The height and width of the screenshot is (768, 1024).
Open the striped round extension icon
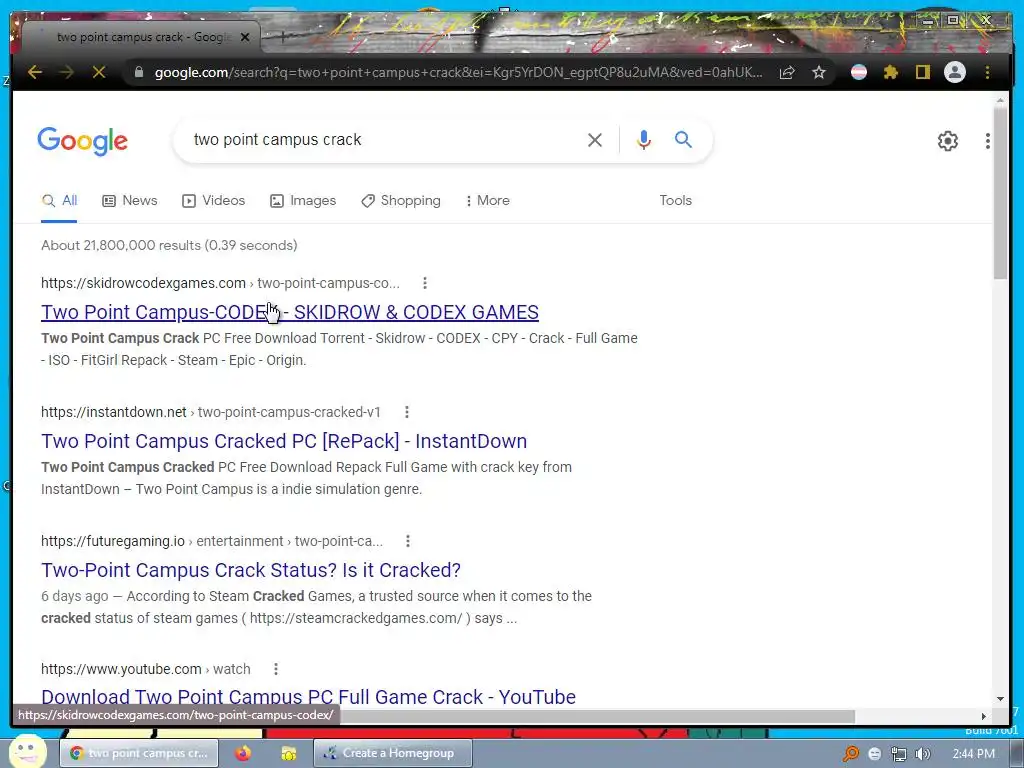click(859, 72)
